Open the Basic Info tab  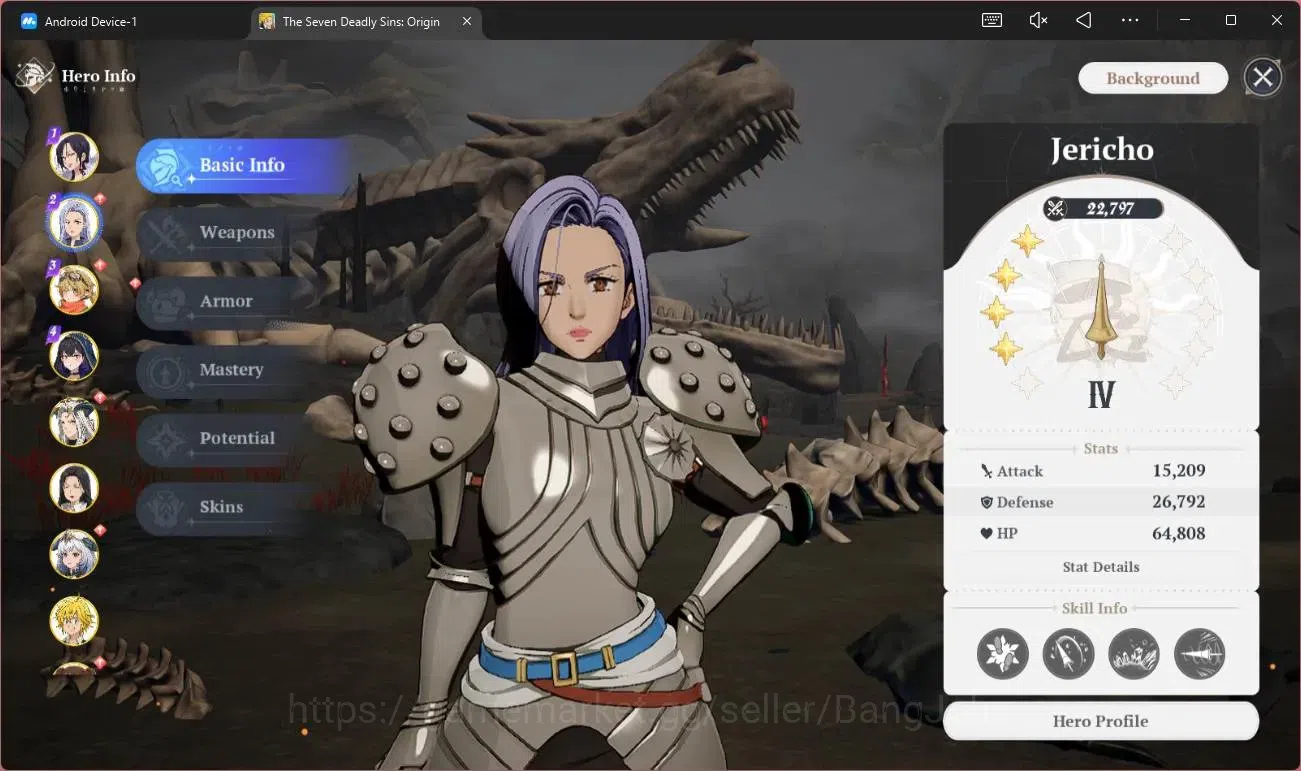[x=242, y=166]
